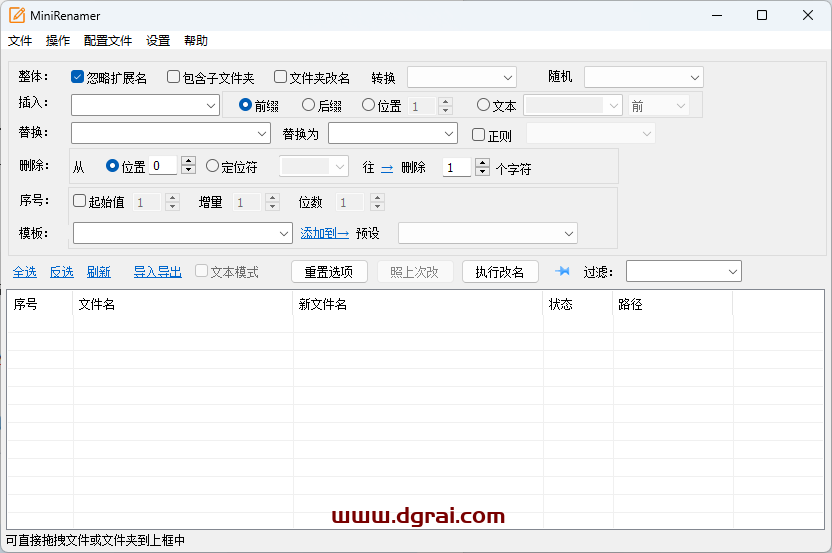Decrease the 删除 位置 spinner value

pyautogui.click(x=188, y=170)
